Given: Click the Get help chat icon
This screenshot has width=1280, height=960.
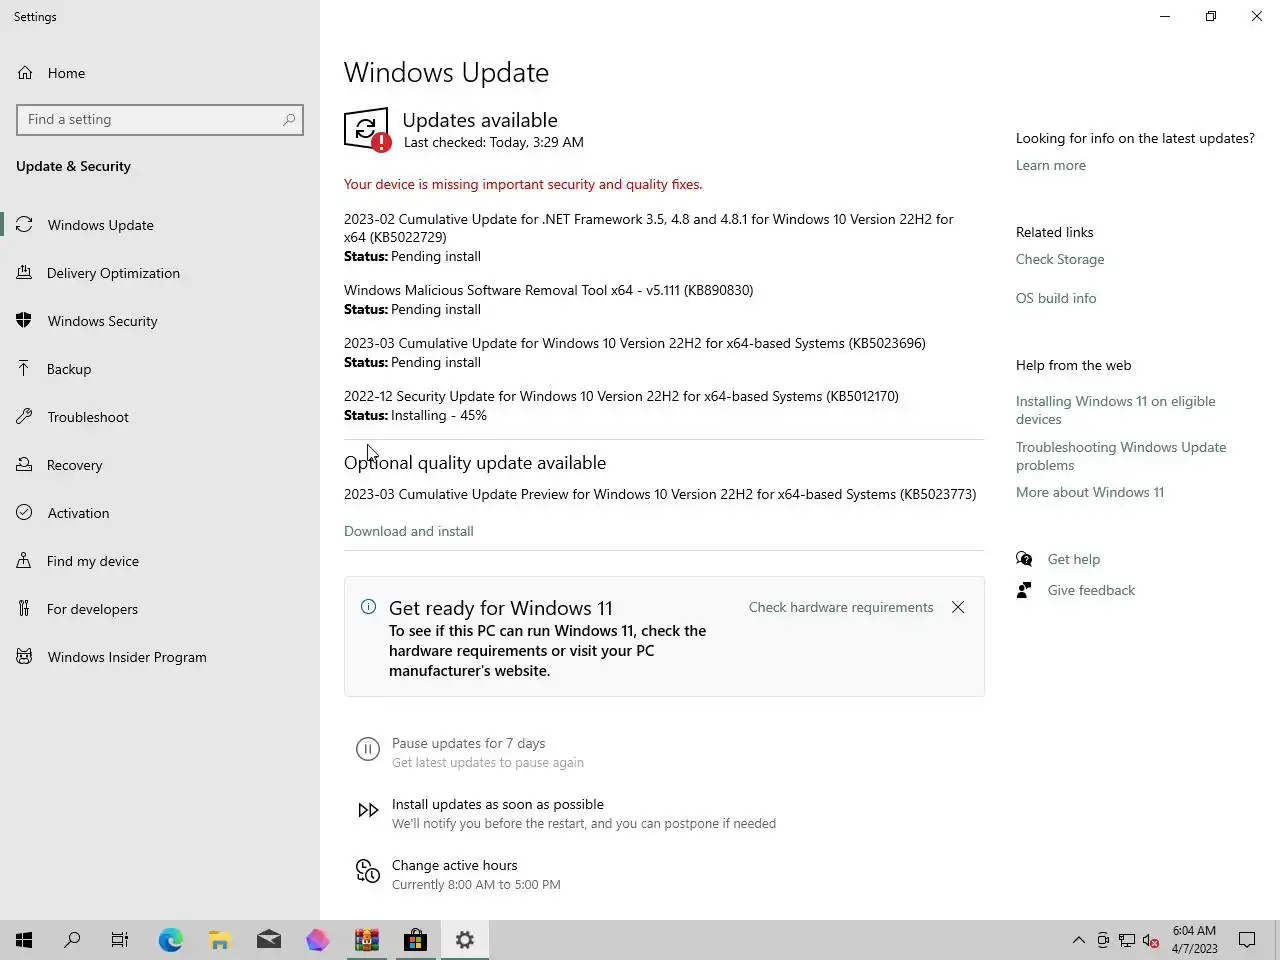Looking at the screenshot, I should 1024,559.
